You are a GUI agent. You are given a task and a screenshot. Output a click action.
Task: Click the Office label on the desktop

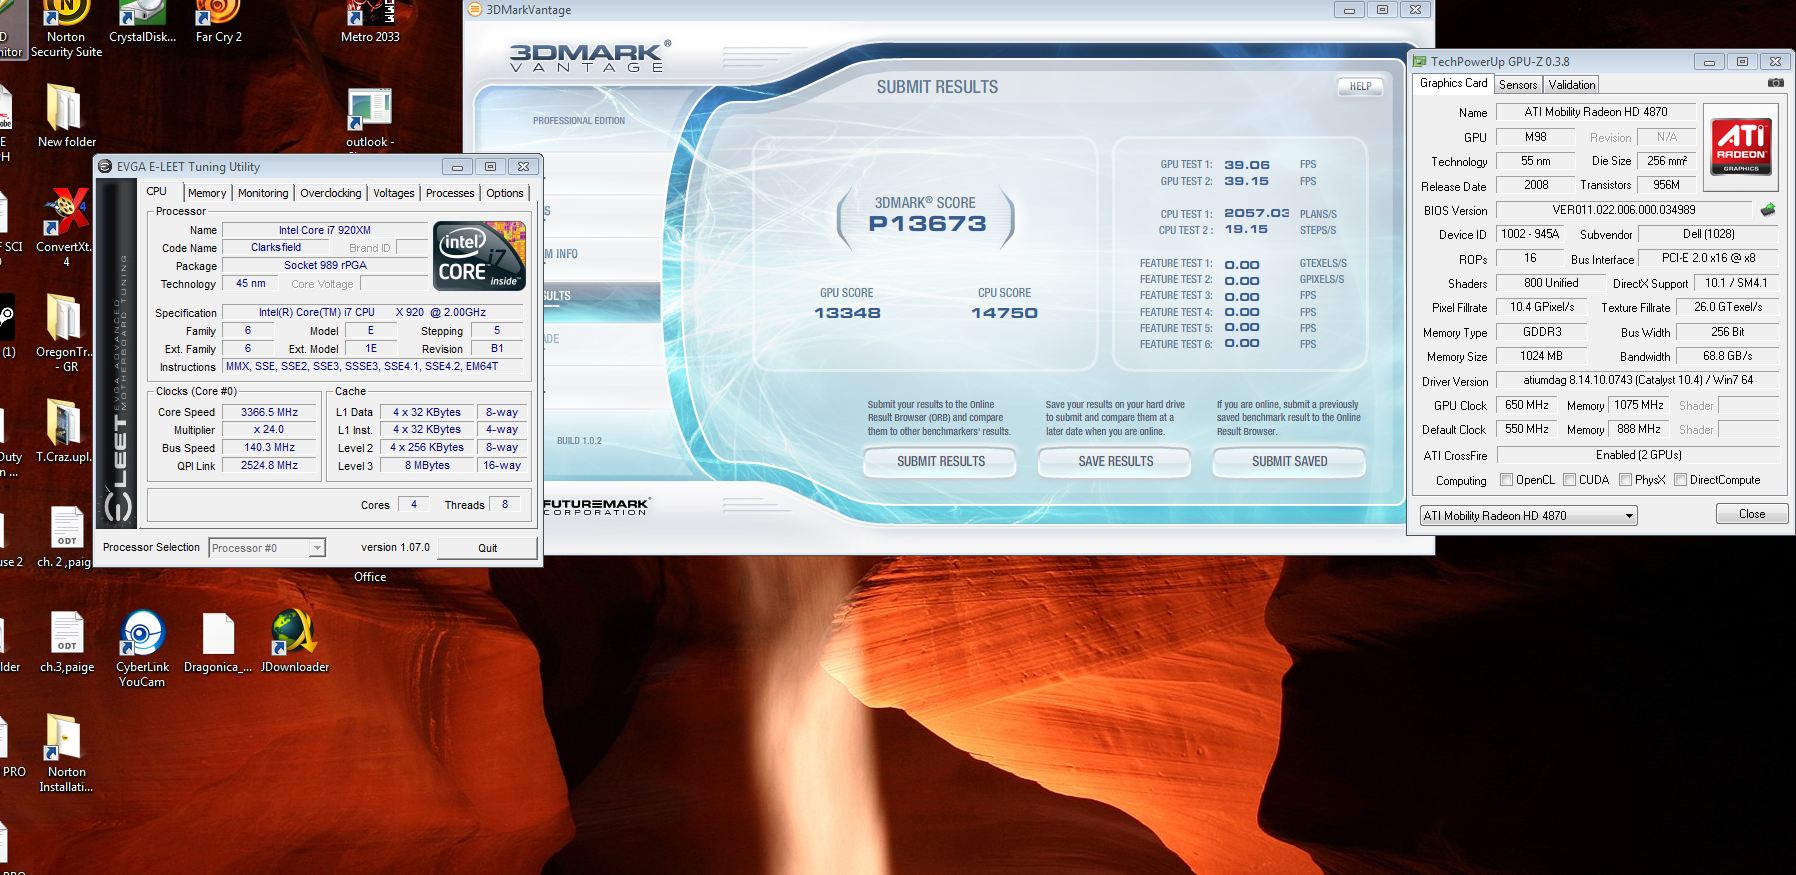[x=370, y=577]
